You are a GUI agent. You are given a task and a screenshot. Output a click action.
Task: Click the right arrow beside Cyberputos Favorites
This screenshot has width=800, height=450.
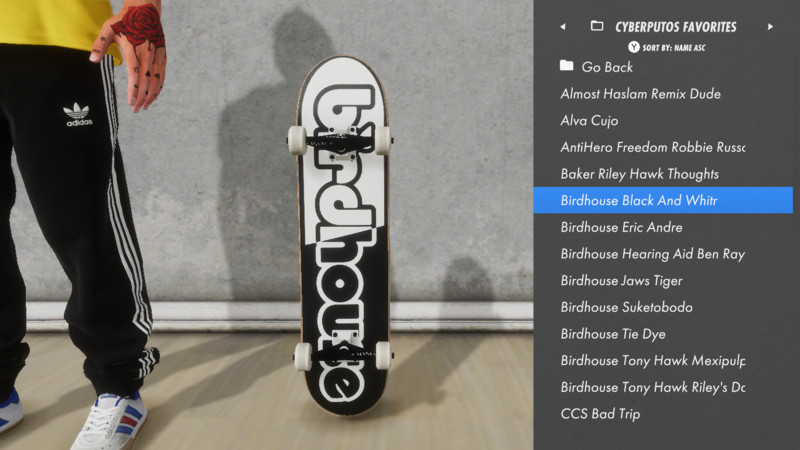(x=770, y=27)
